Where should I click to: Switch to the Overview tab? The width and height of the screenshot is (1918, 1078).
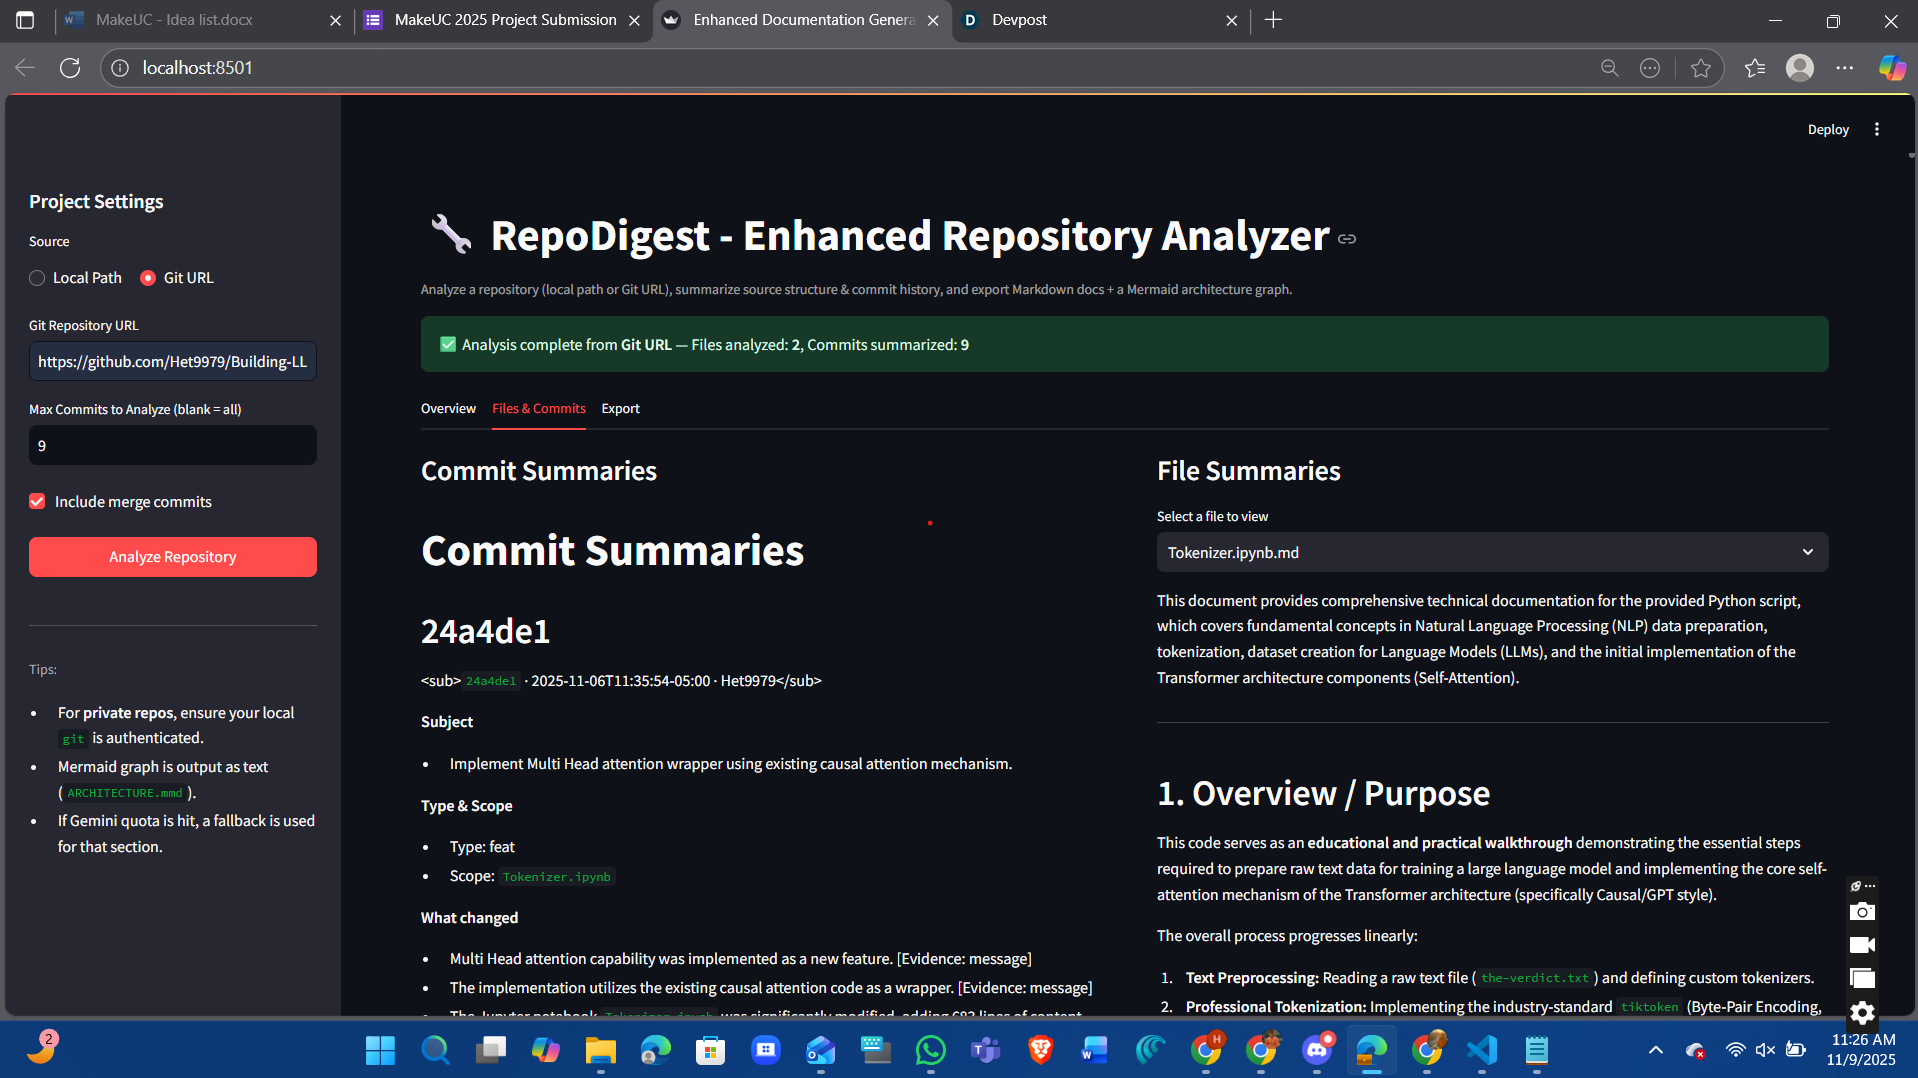point(448,409)
